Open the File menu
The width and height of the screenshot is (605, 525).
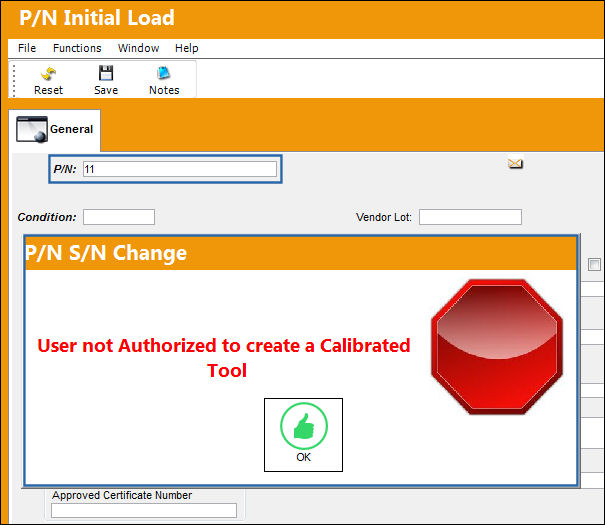(27, 48)
